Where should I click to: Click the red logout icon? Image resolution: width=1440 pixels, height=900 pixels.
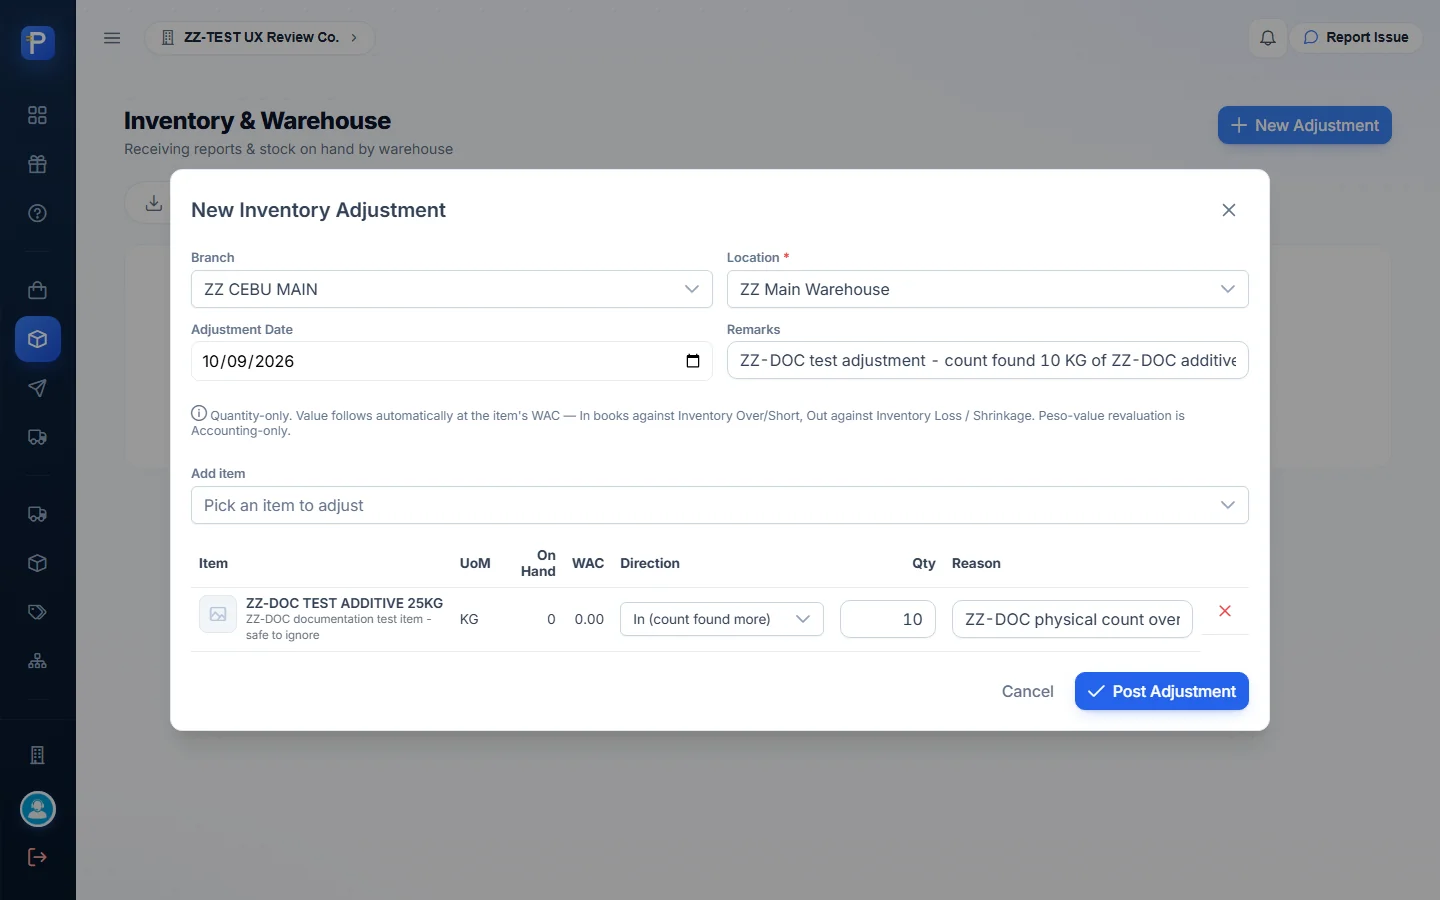coord(38,857)
